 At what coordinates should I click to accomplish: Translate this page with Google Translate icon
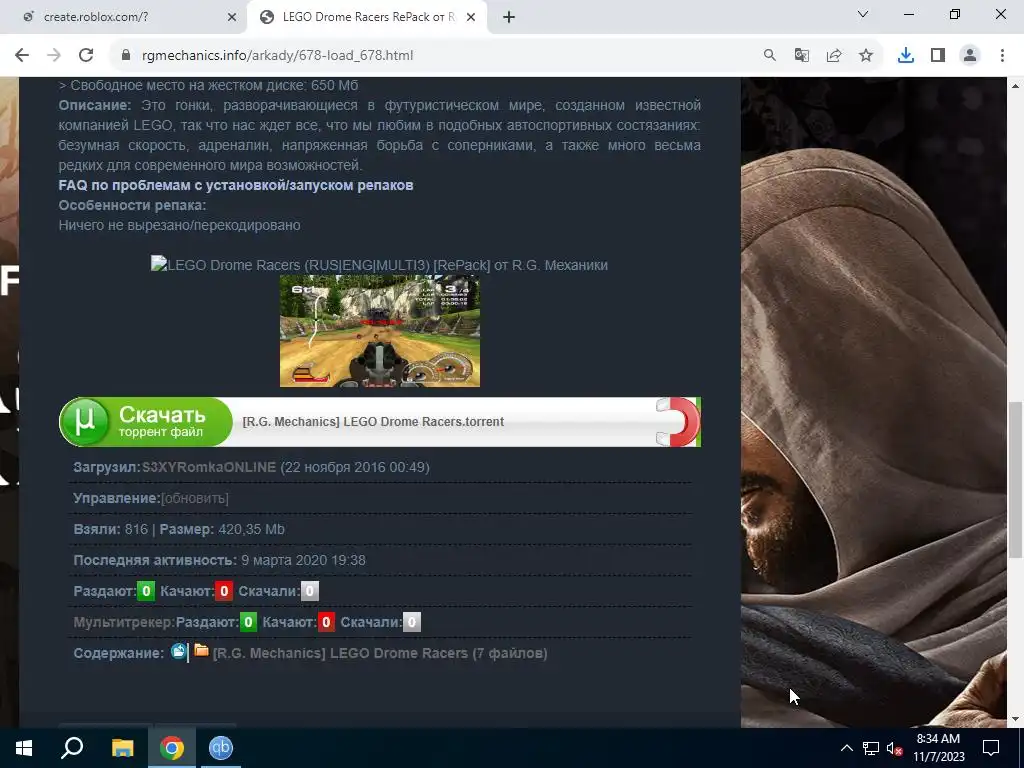(x=802, y=56)
